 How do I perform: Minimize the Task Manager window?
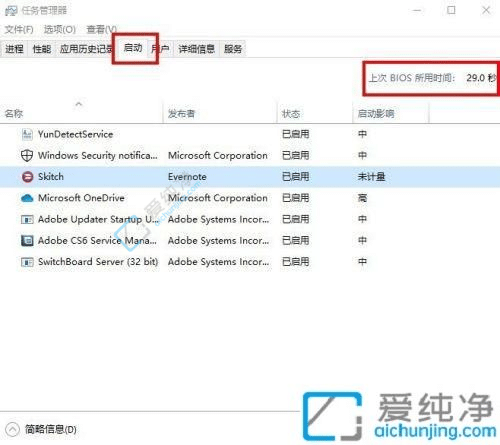[417, 10]
